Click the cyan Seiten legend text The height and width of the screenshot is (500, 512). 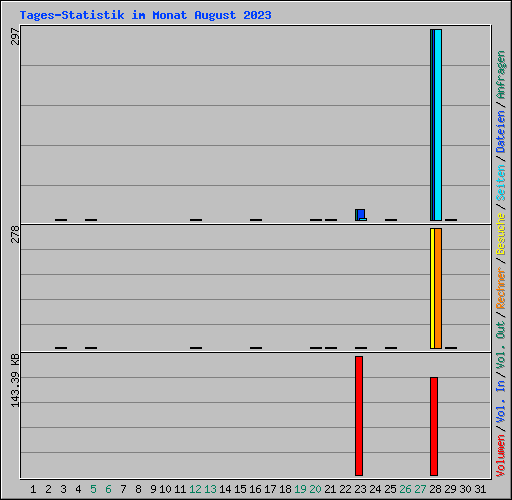(x=501, y=183)
